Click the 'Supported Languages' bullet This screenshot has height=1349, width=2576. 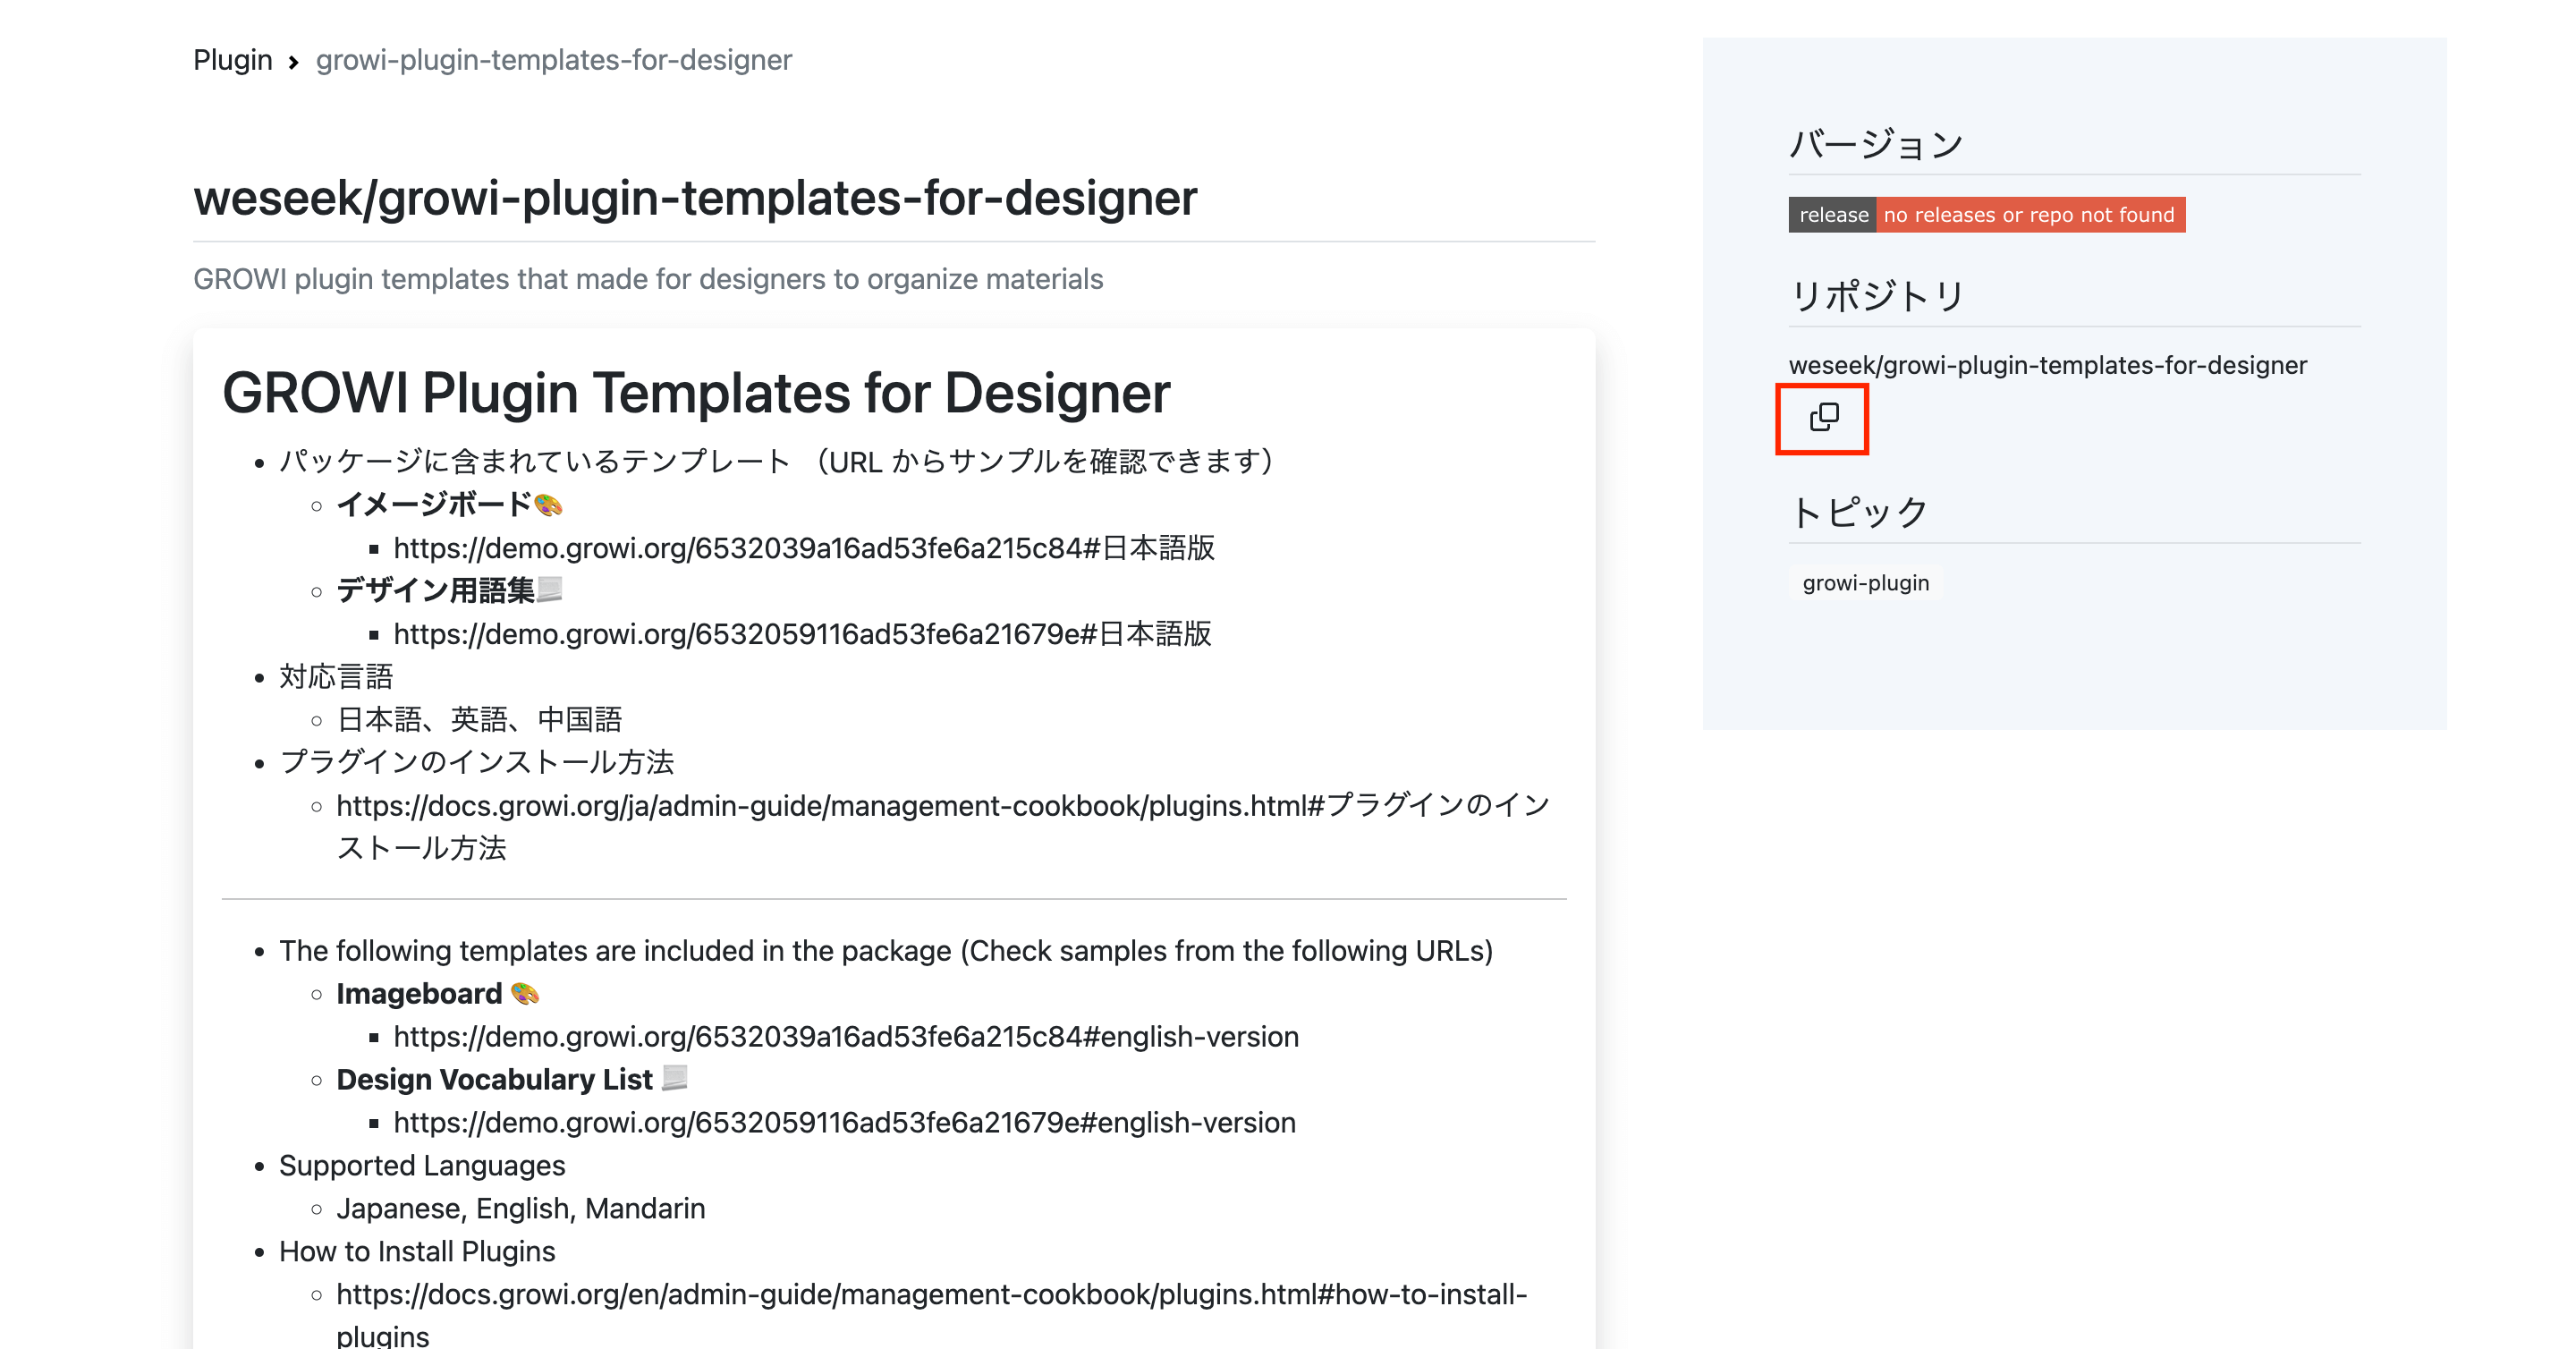click(x=422, y=1166)
